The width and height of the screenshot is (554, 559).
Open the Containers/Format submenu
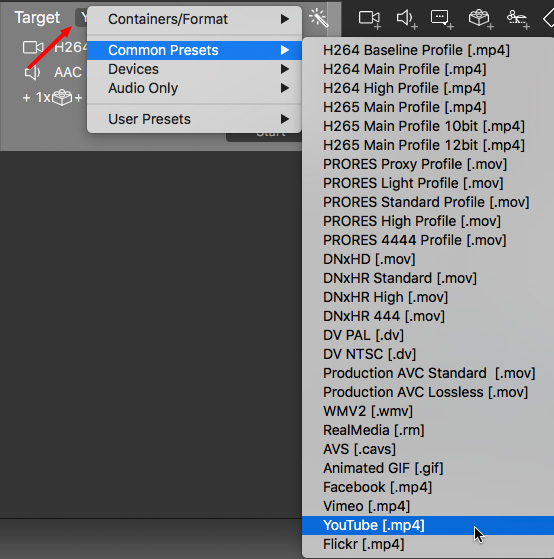(x=194, y=19)
